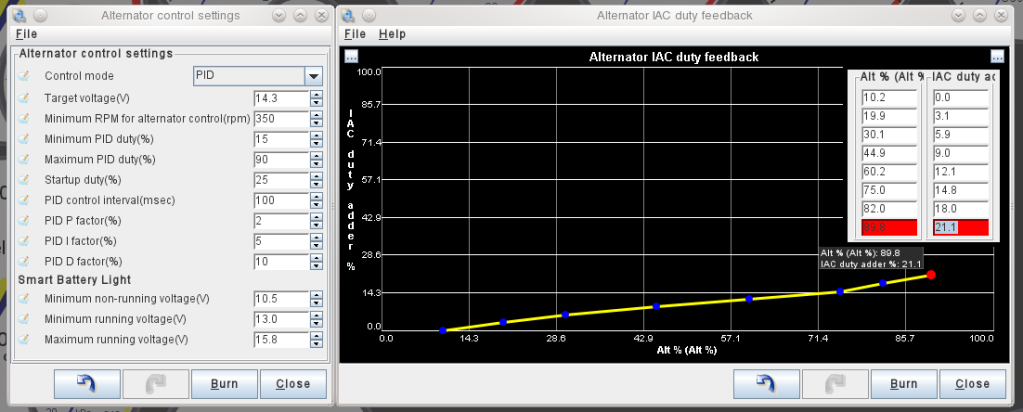Click the top-left ellipsis button on the graph
Screen dimensions: 1023x412
(351, 57)
